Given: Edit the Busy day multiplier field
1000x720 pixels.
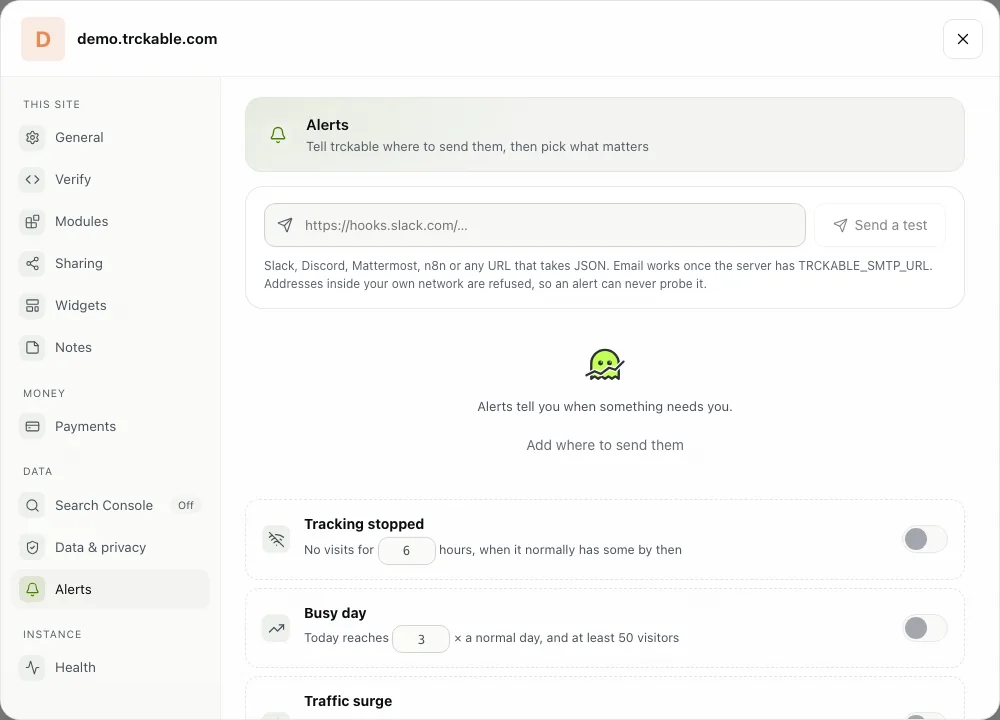Looking at the screenshot, I should [421, 639].
